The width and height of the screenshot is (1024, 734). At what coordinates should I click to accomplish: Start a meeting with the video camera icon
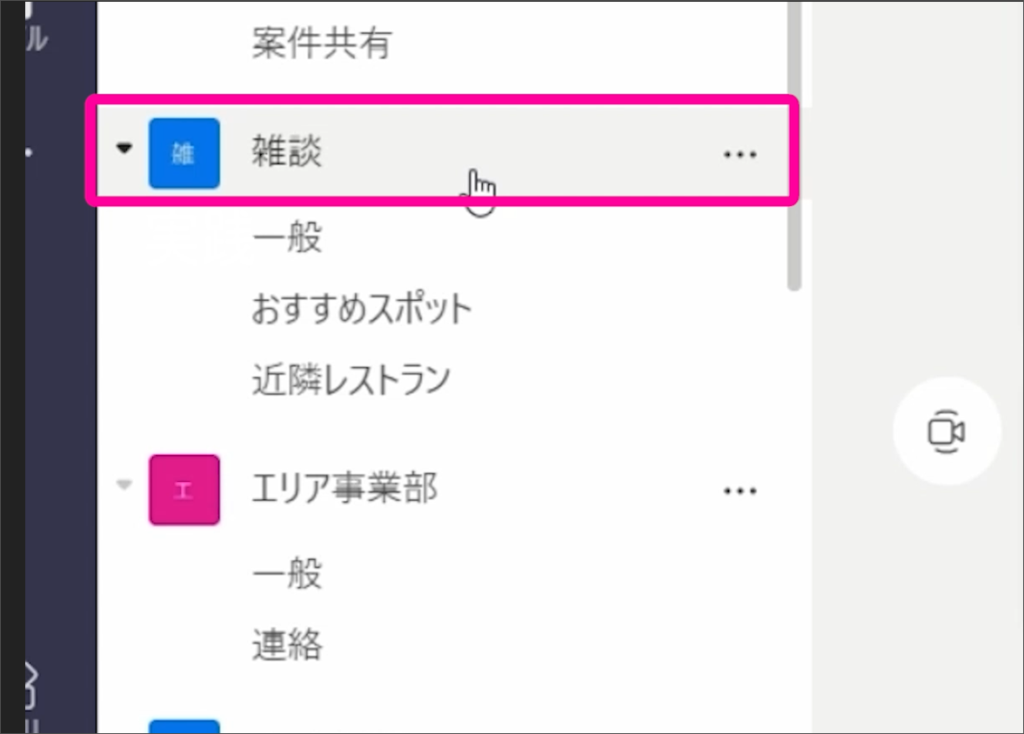pyautogui.click(x=946, y=431)
